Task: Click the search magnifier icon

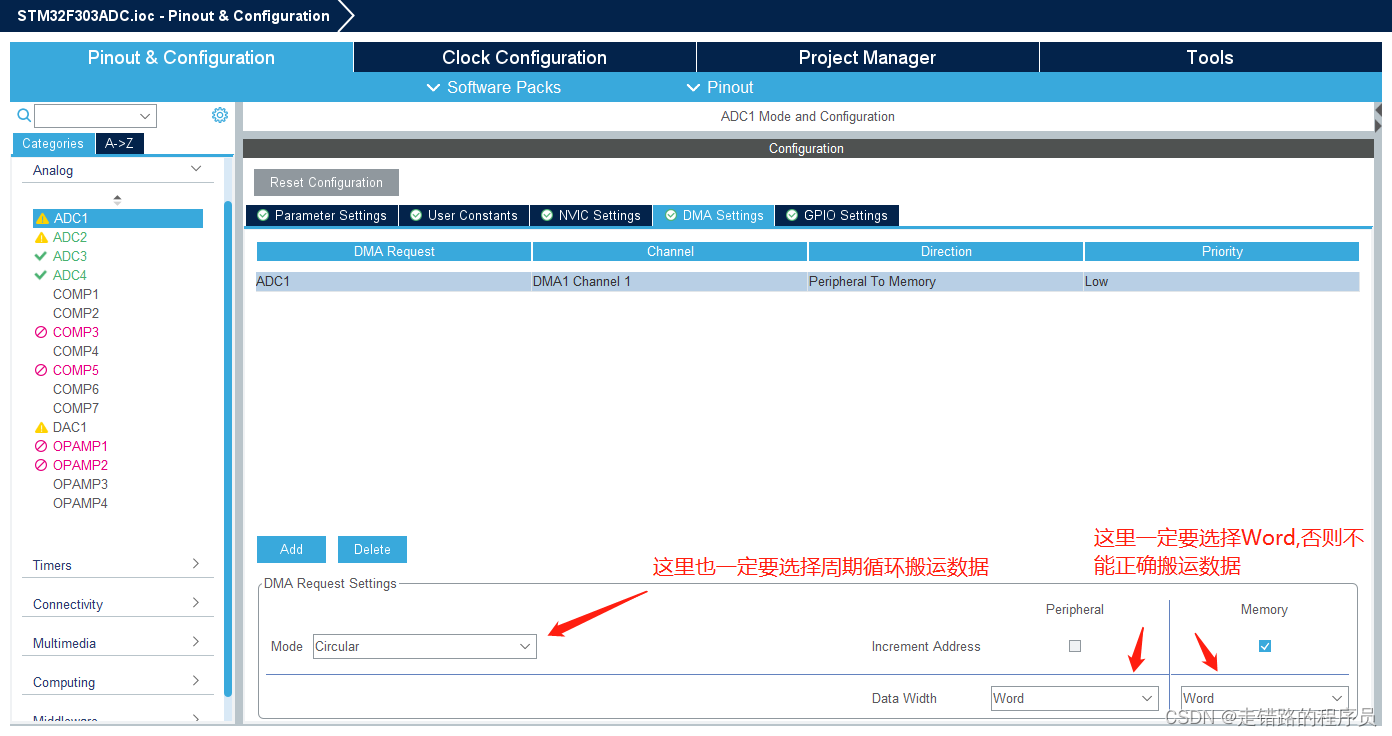Action: point(24,116)
